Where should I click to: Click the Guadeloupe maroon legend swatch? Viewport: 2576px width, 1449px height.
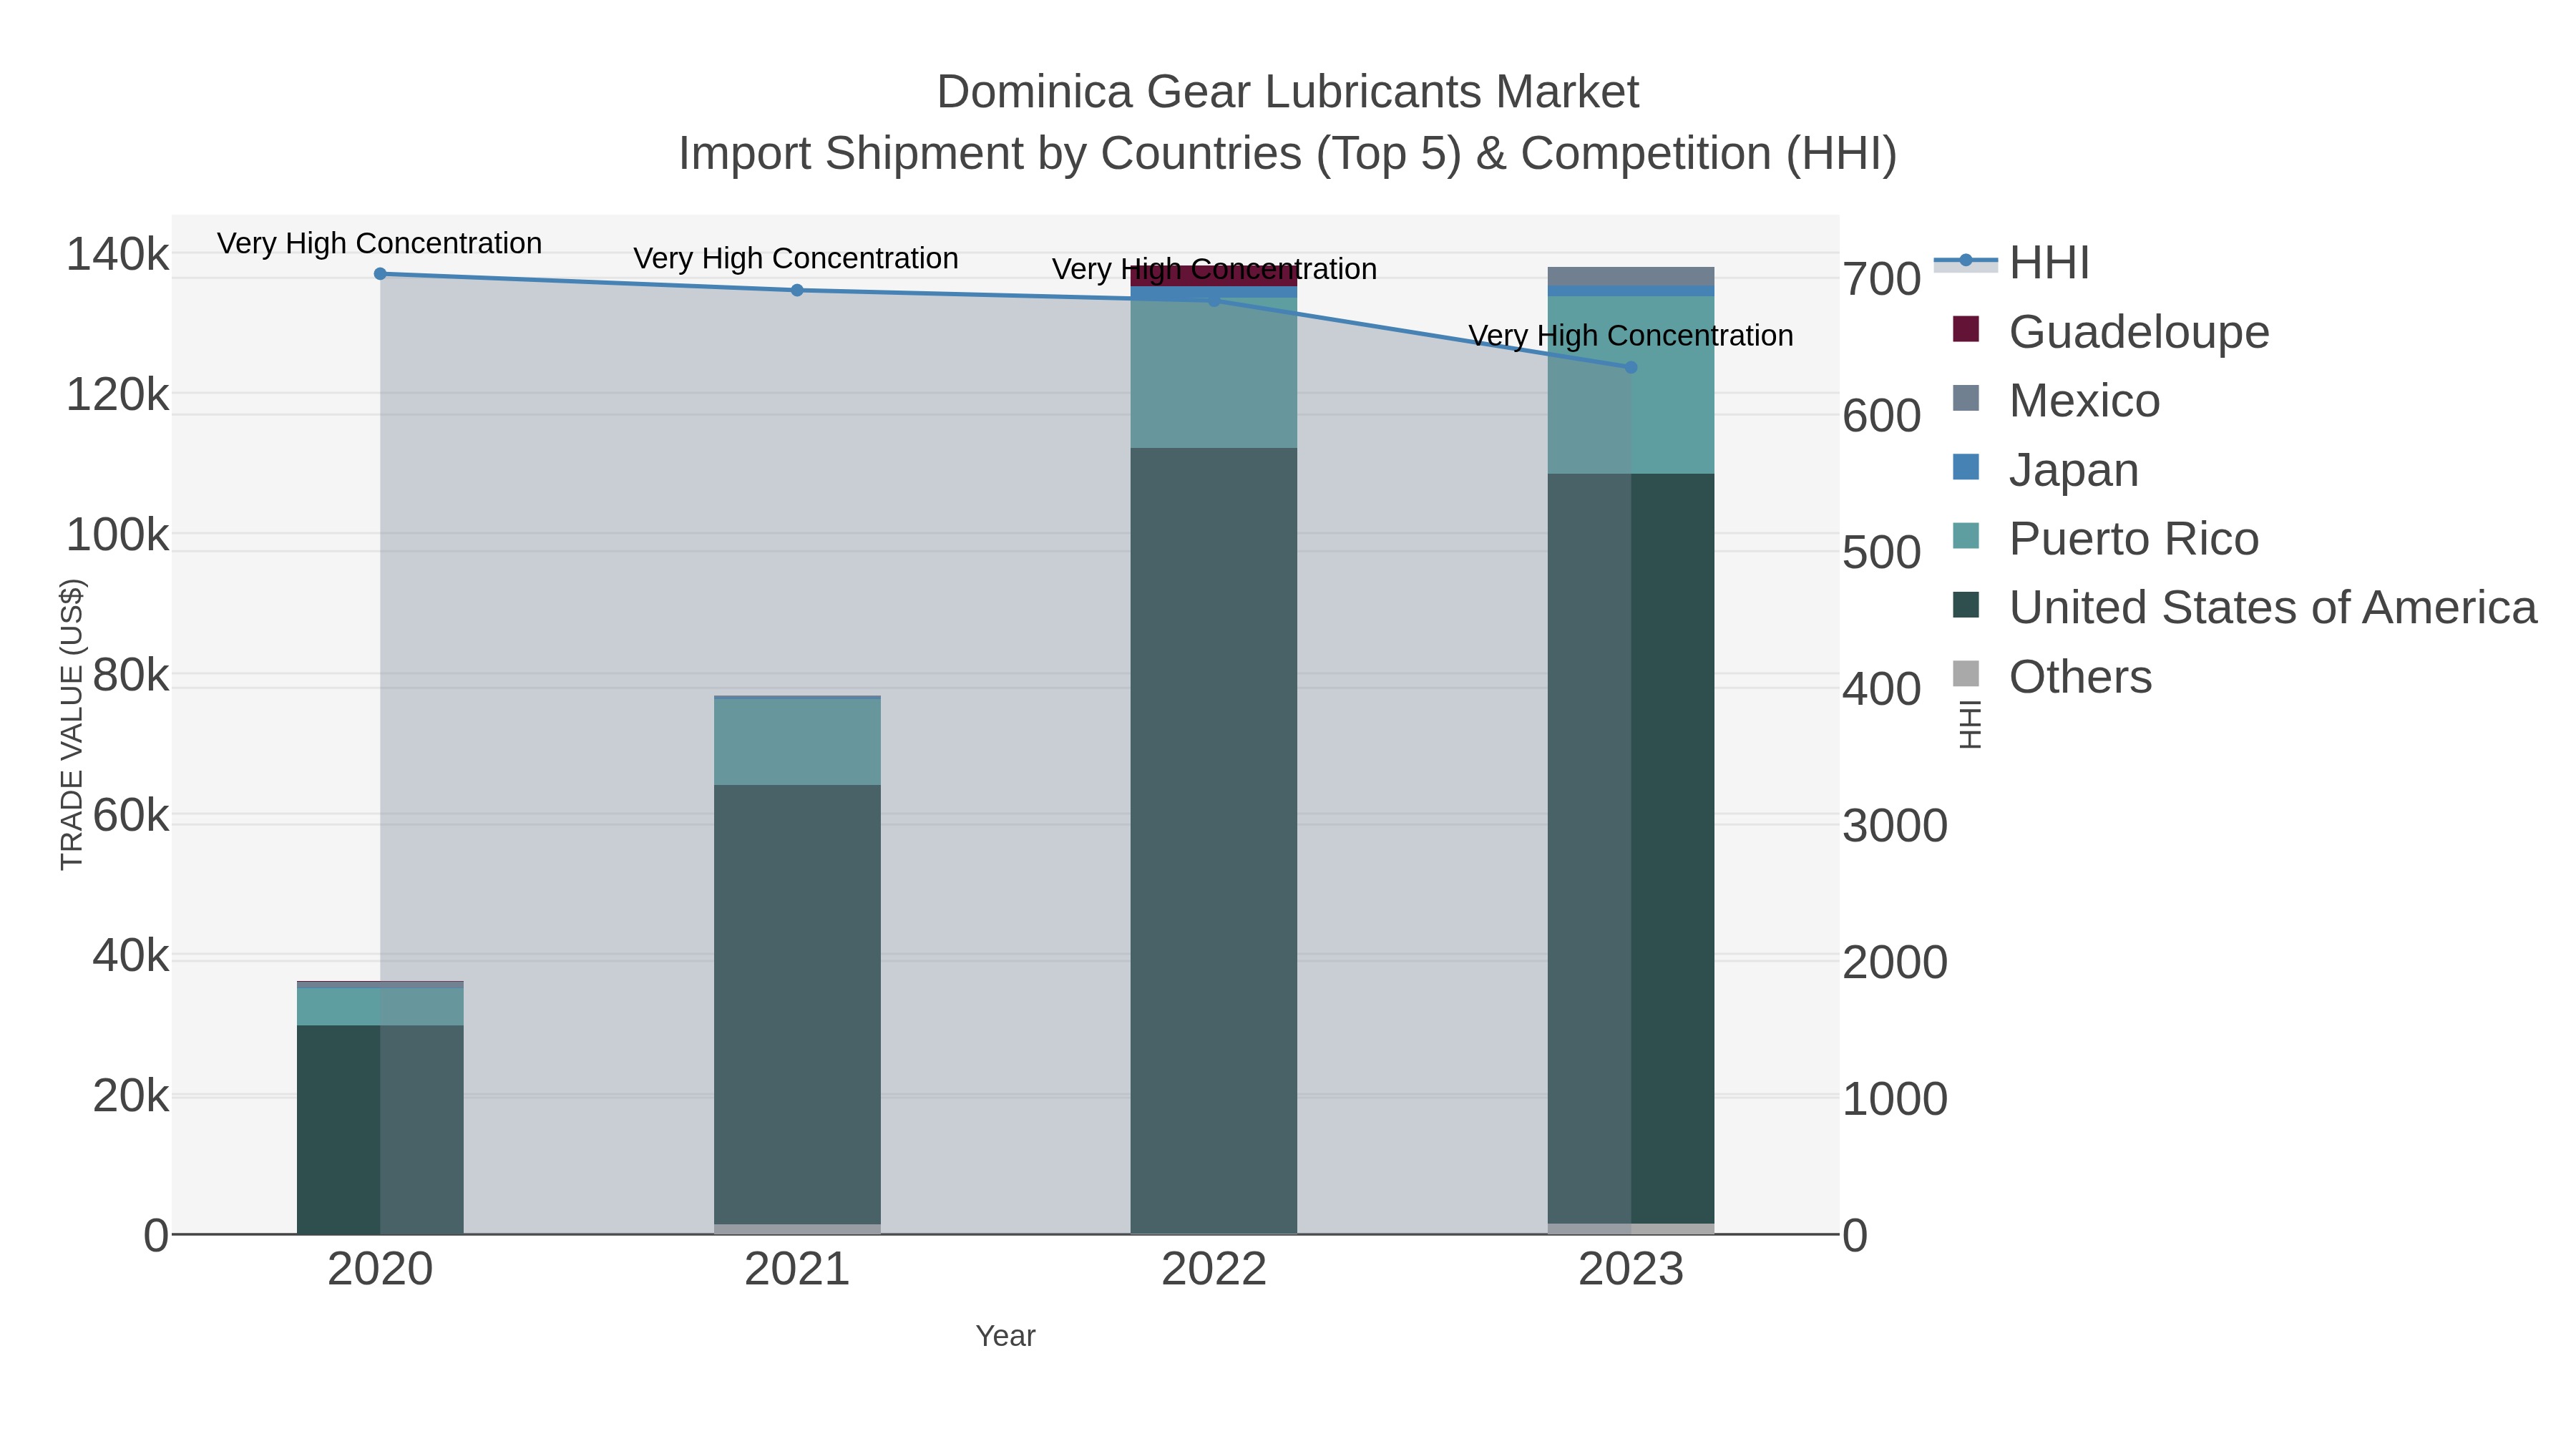click(x=1966, y=329)
